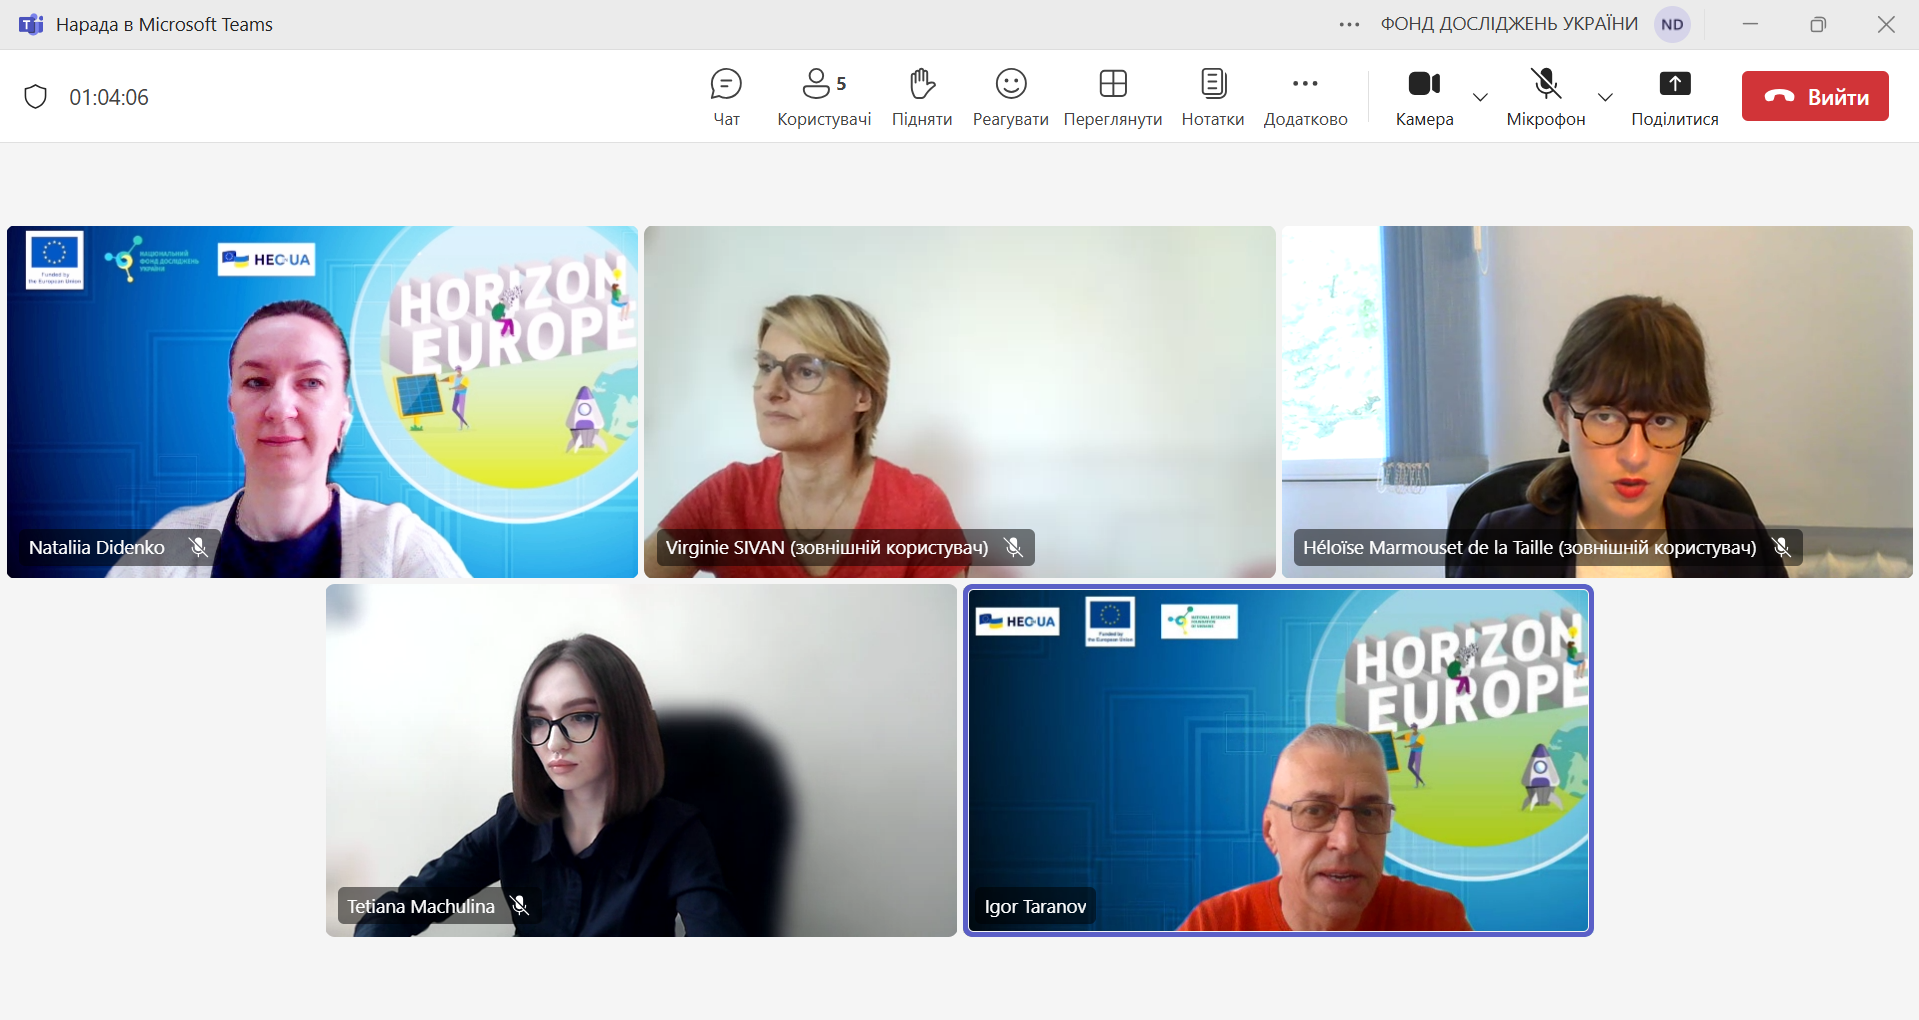Click Nataliia Didenko's muted mic icon
This screenshot has width=1919, height=1020.
coord(198,547)
